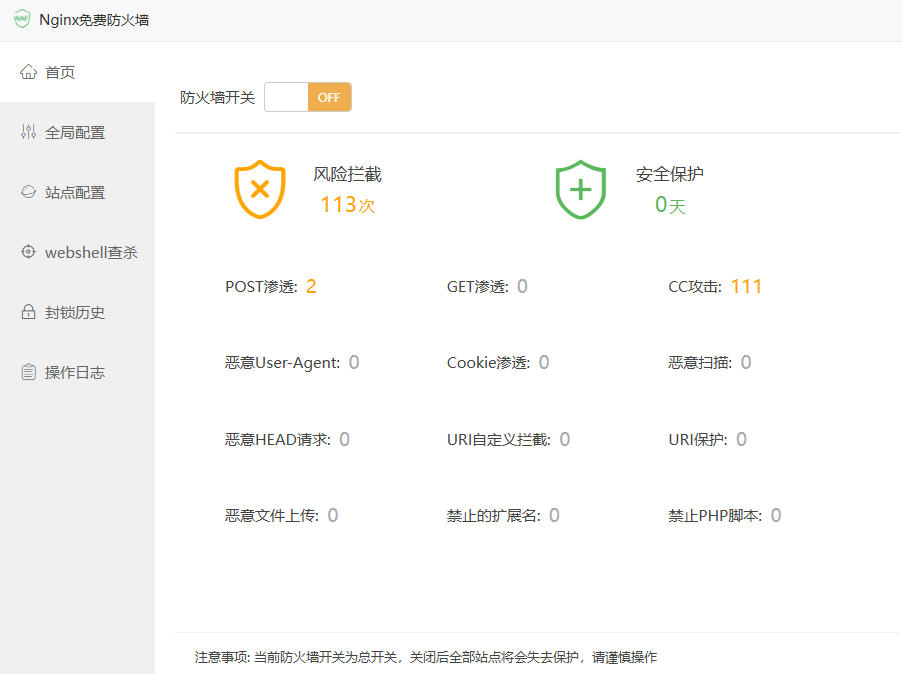The width and height of the screenshot is (902, 674).
Task: Click the orange risk interception shield icon
Action: point(260,189)
